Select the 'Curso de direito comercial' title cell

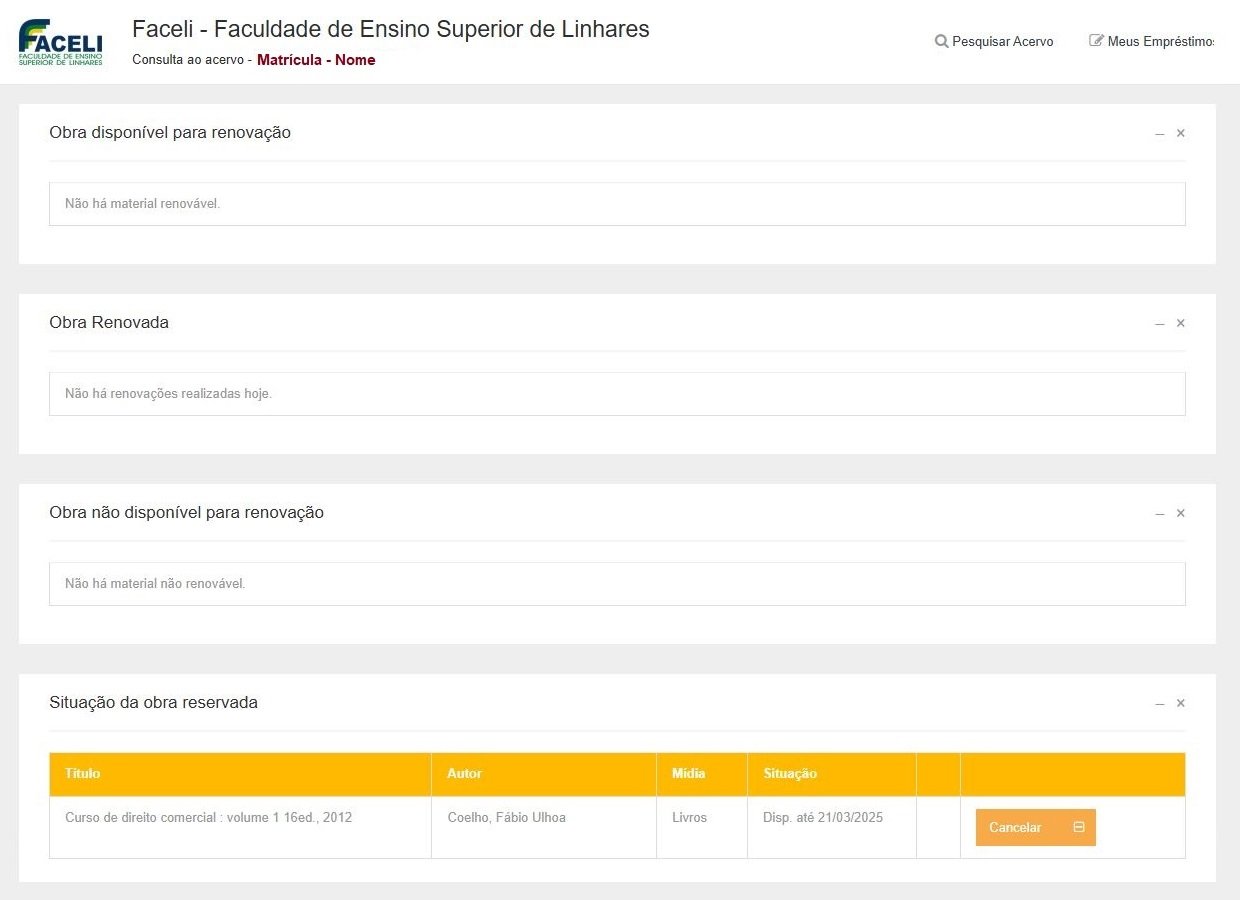[208, 818]
